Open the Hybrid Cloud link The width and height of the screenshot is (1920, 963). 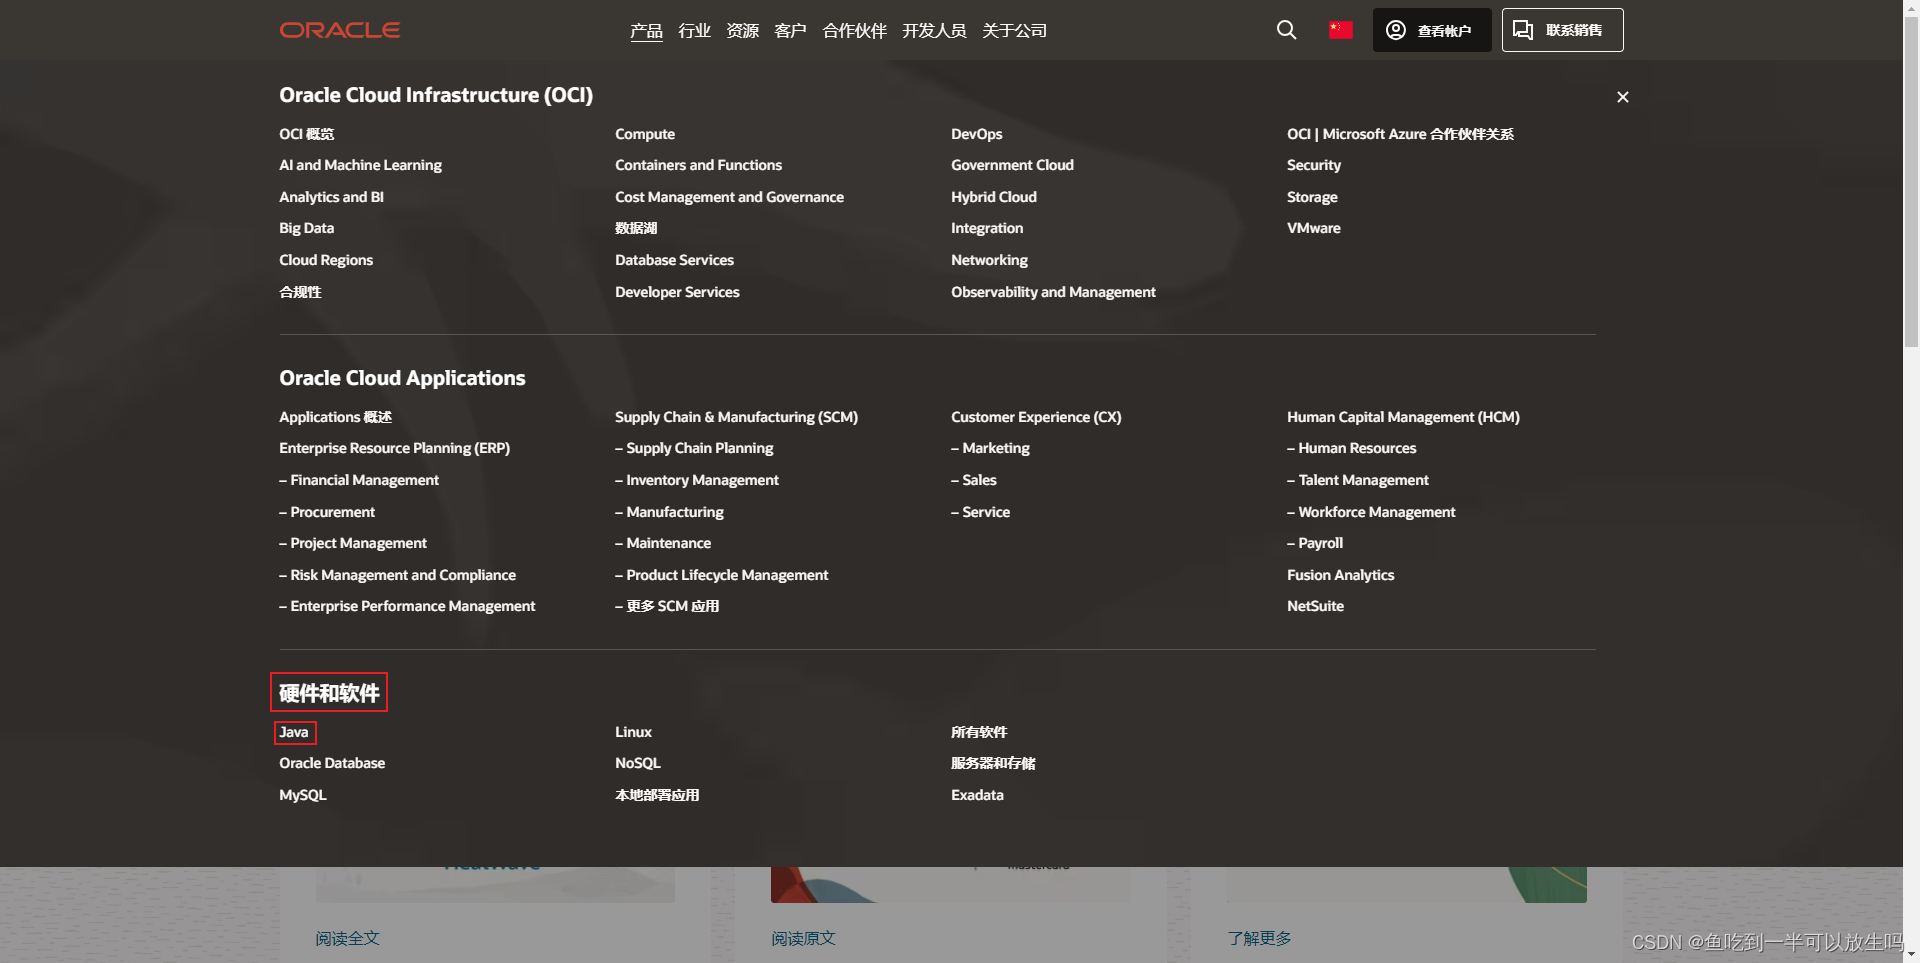994,197
